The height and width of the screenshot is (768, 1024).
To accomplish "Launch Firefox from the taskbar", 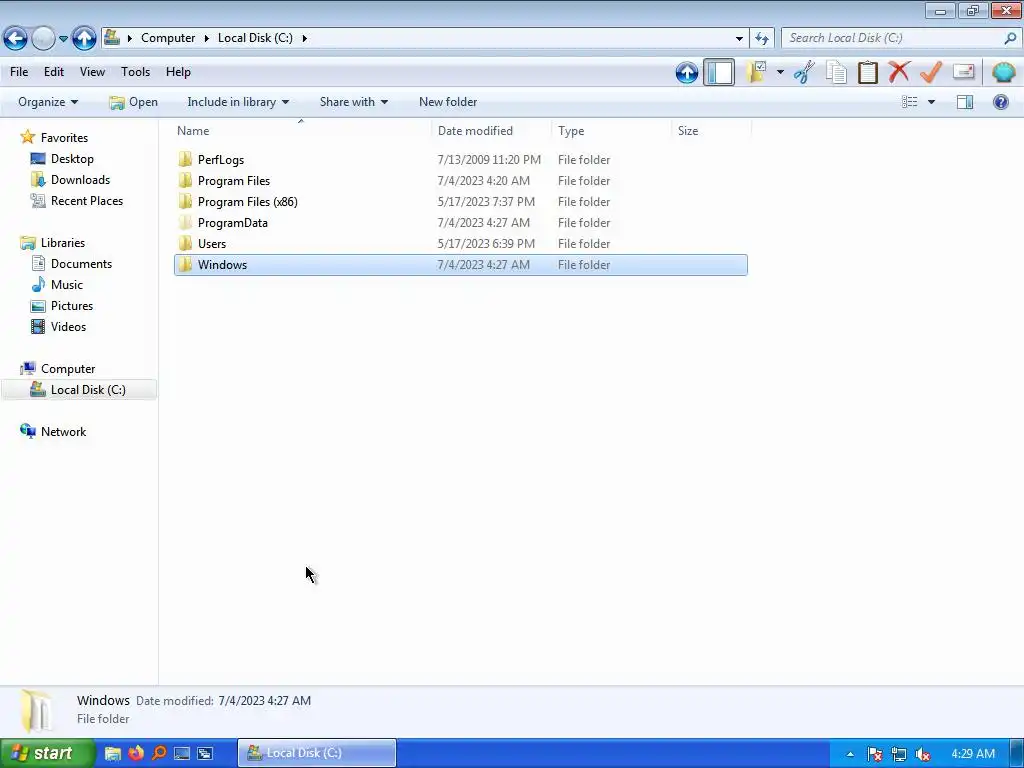I will 136,753.
